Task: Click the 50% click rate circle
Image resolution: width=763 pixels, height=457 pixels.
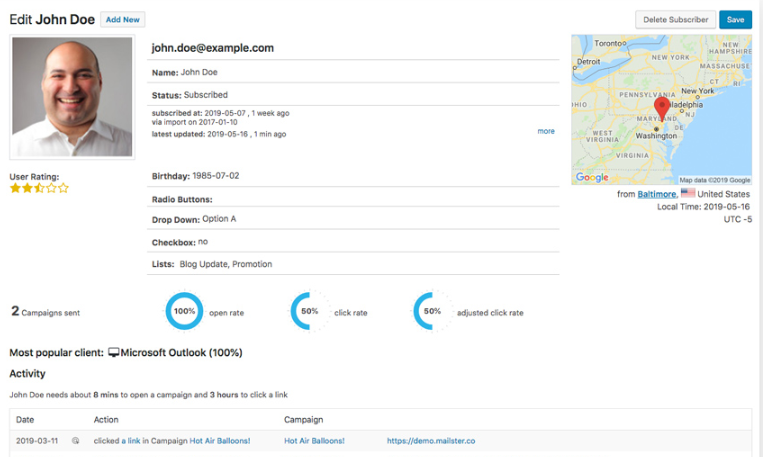Action: (x=309, y=312)
